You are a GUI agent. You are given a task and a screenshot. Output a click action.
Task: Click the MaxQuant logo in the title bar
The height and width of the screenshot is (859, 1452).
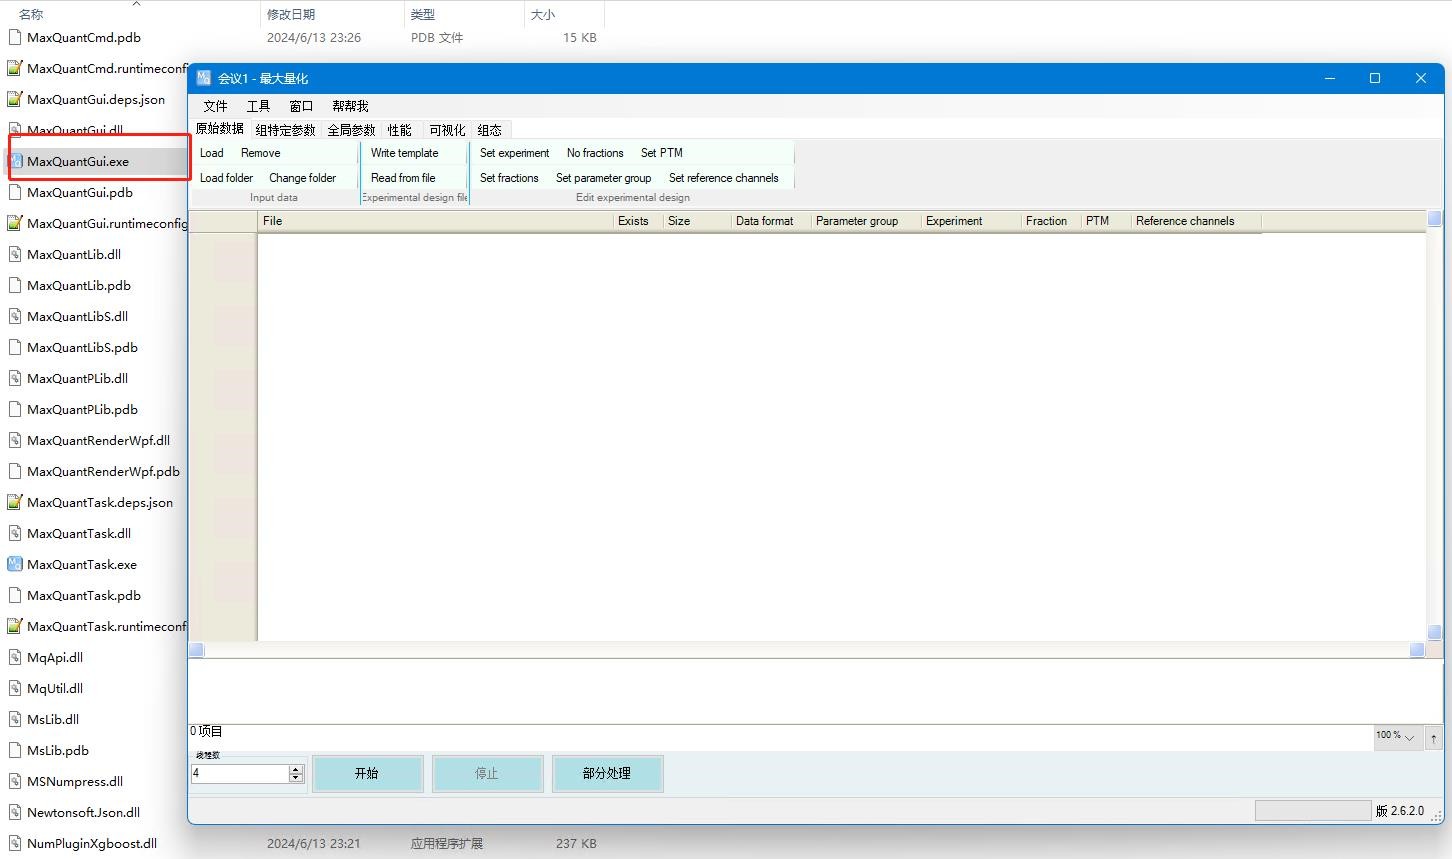pos(204,78)
